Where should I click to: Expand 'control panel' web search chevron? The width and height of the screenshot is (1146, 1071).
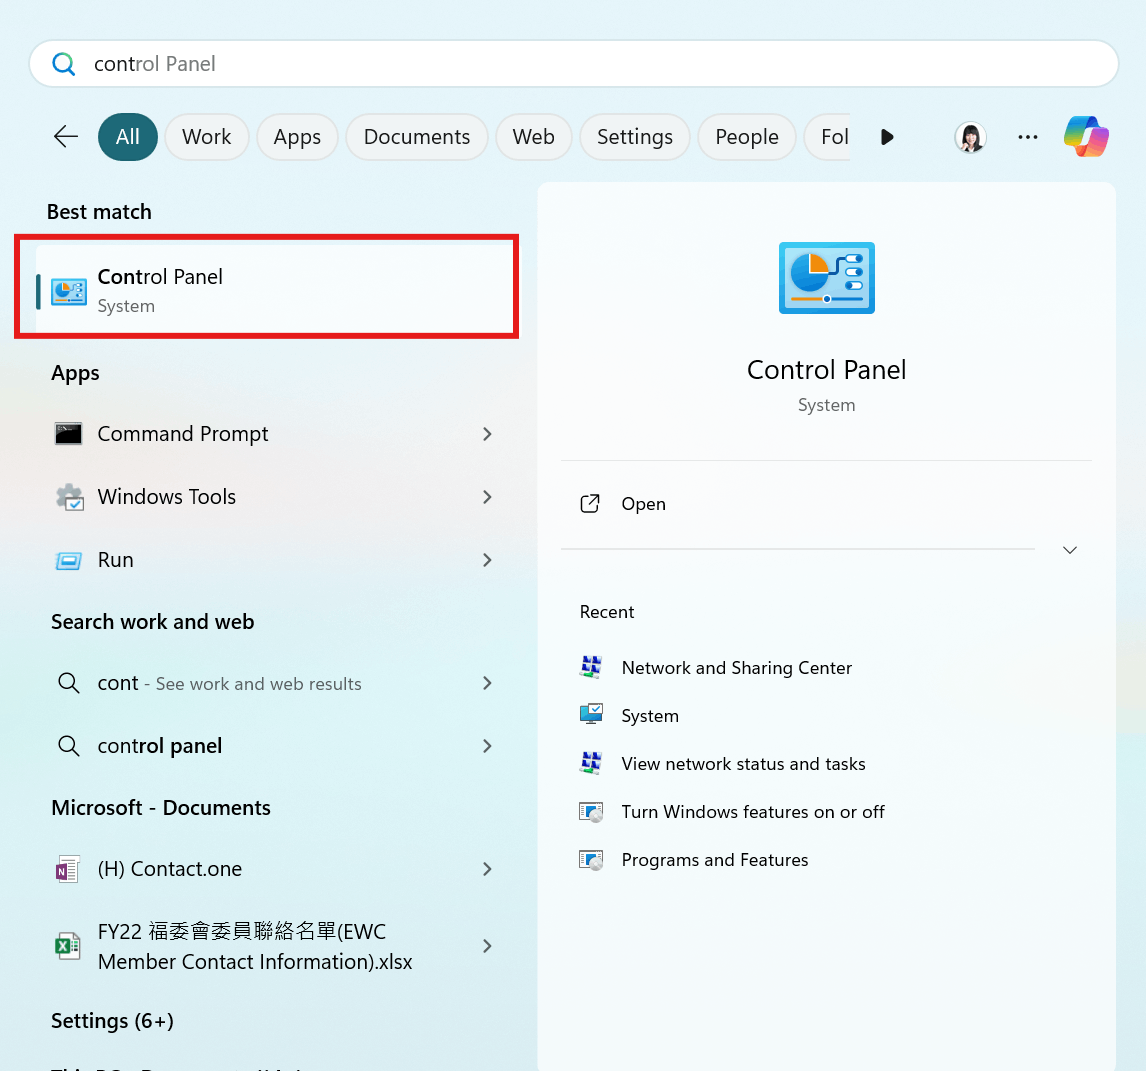487,746
